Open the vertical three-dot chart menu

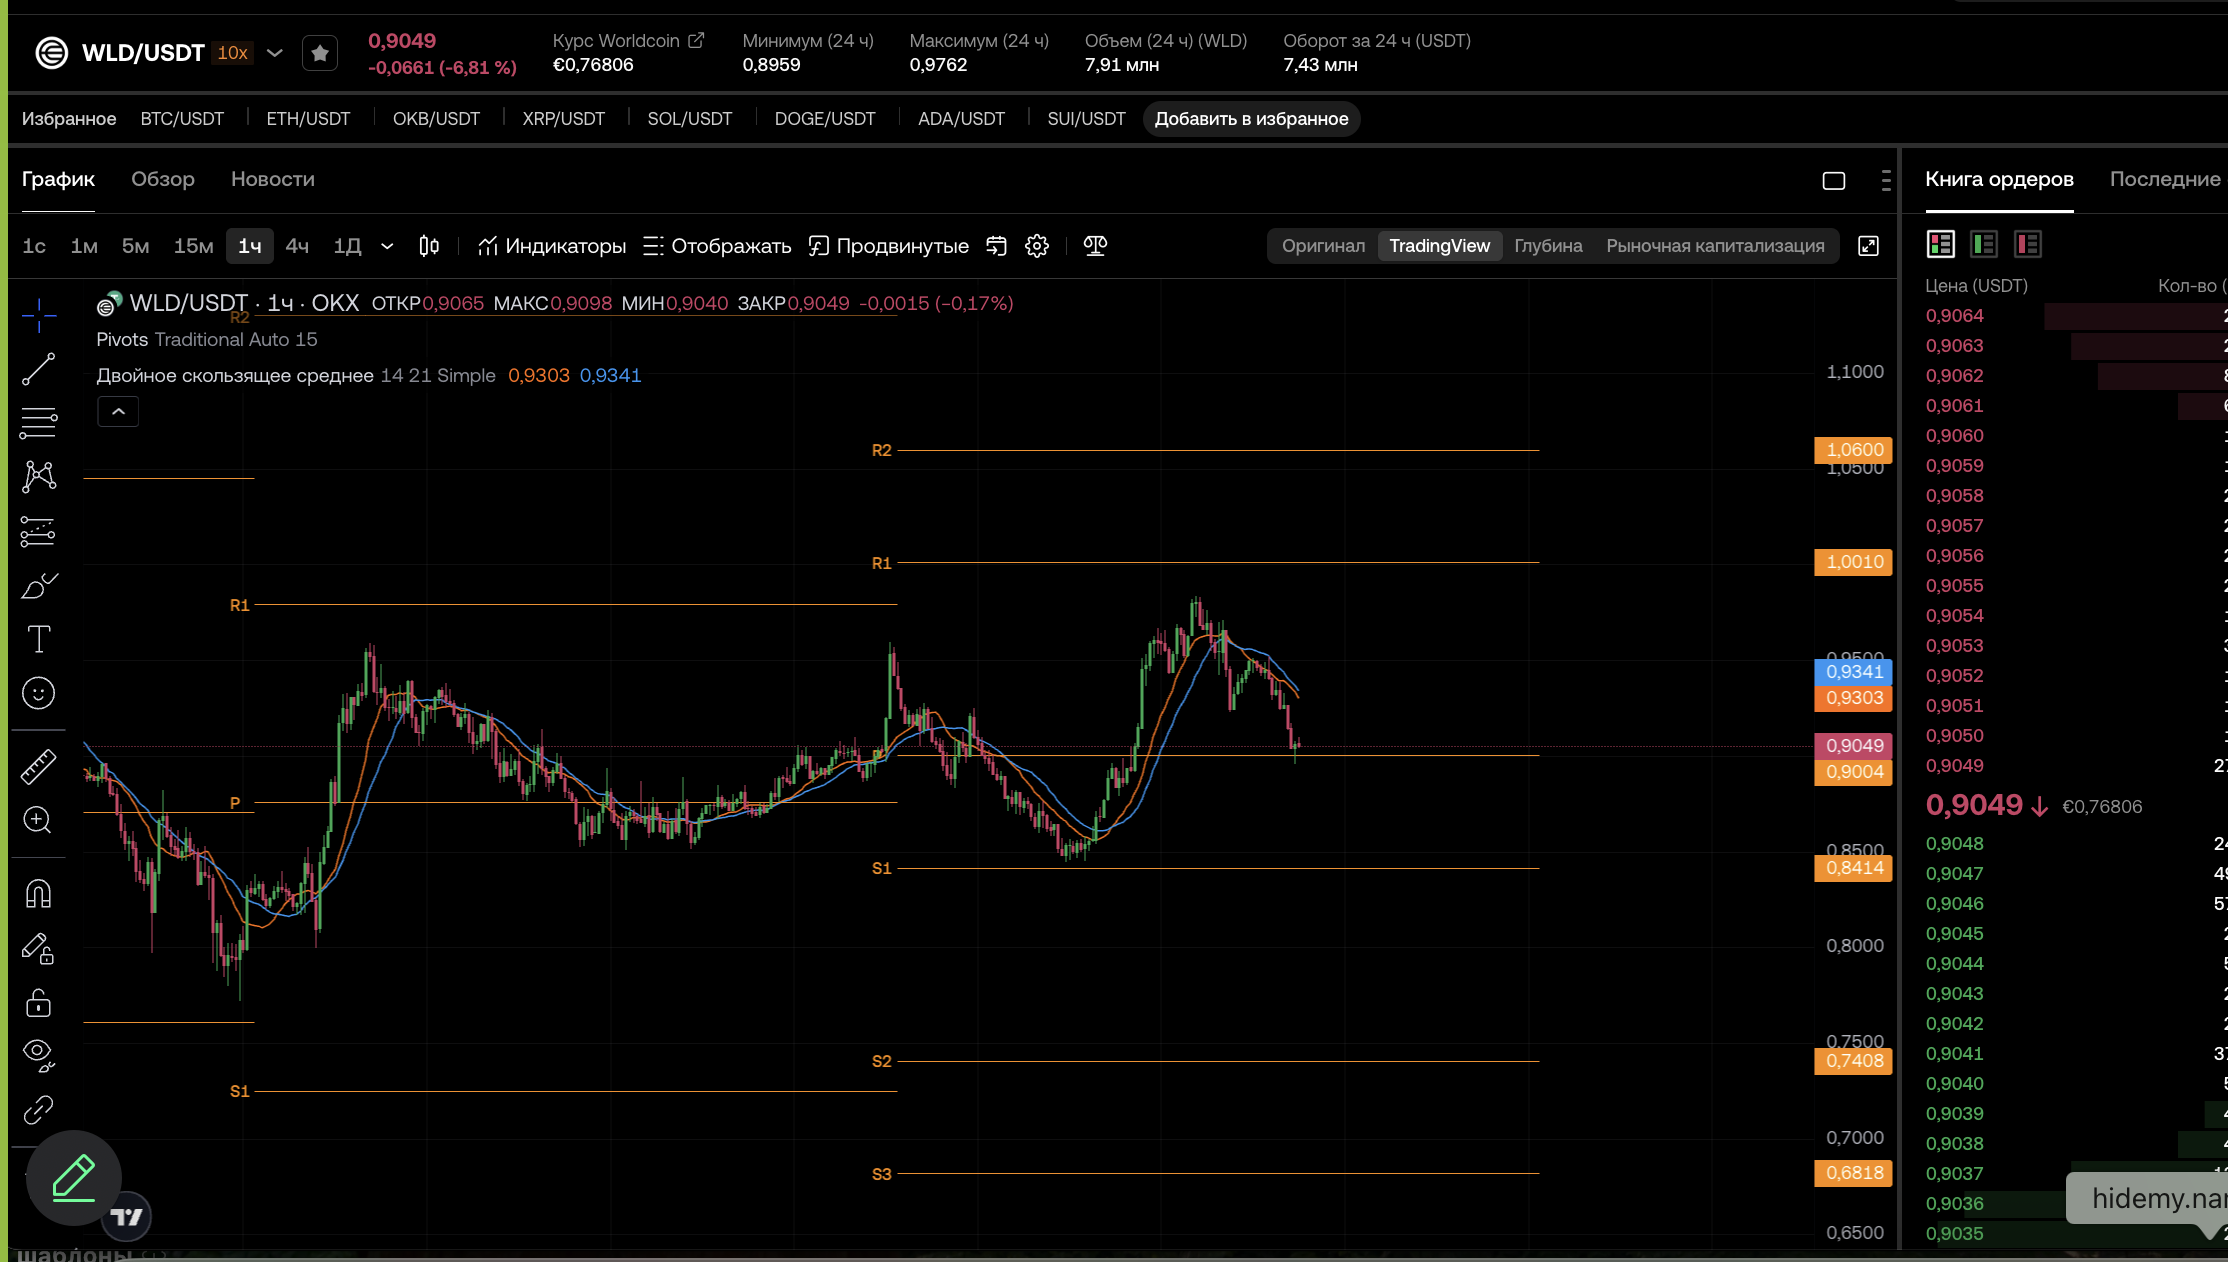1886,181
